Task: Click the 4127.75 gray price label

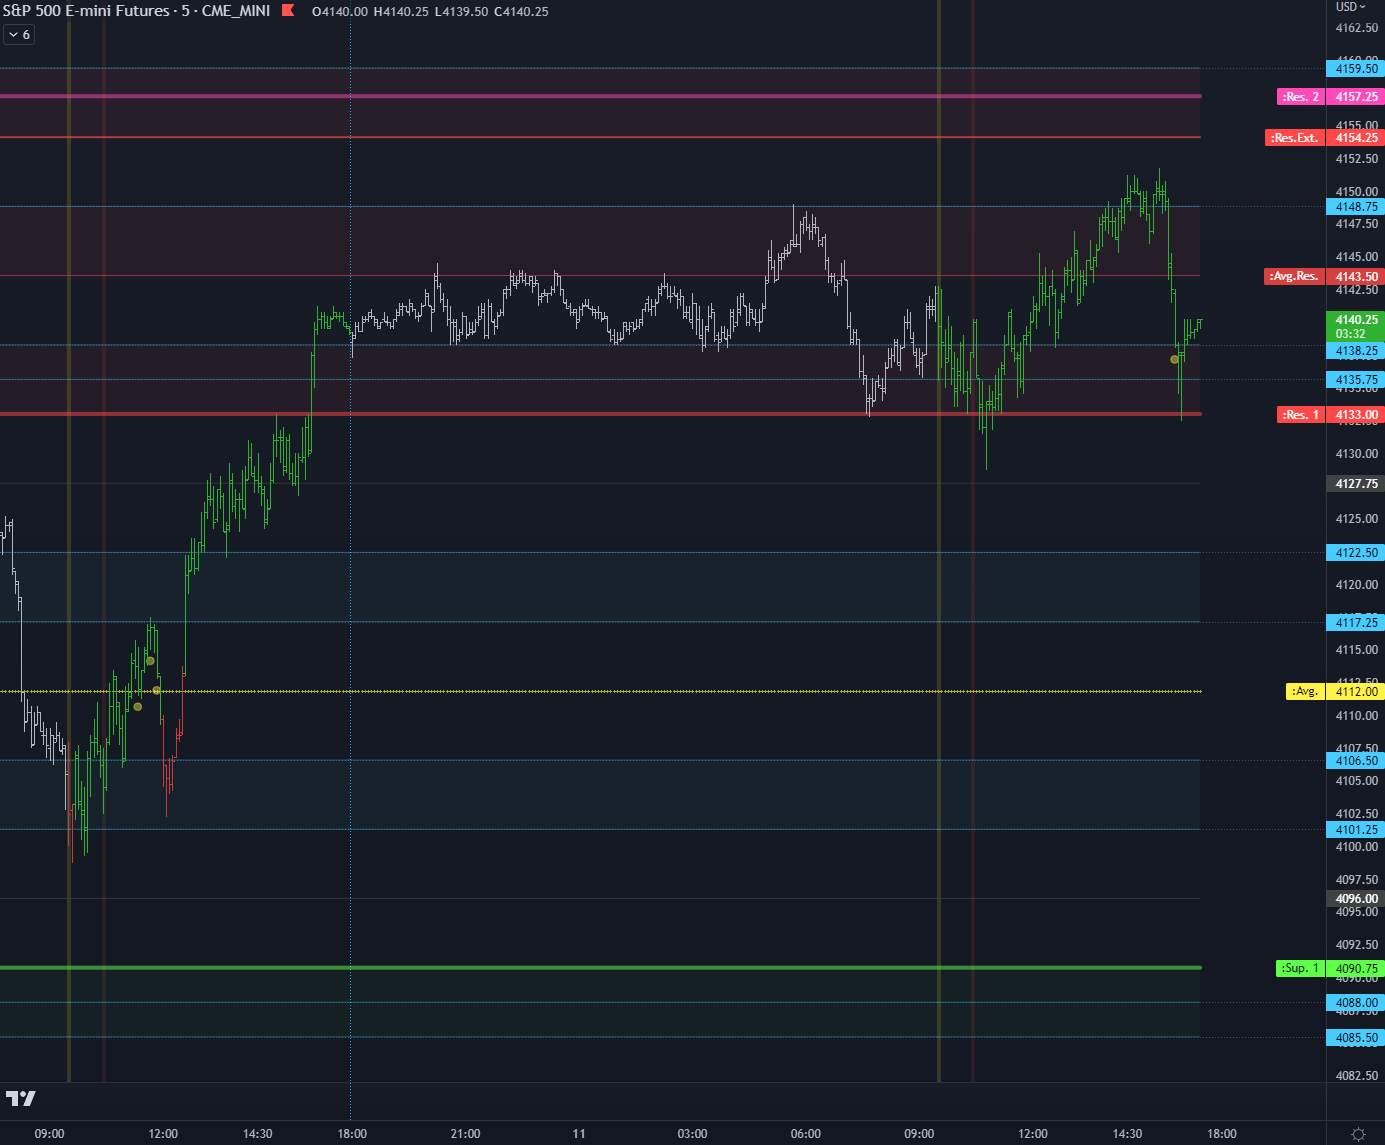Action: coord(1356,484)
